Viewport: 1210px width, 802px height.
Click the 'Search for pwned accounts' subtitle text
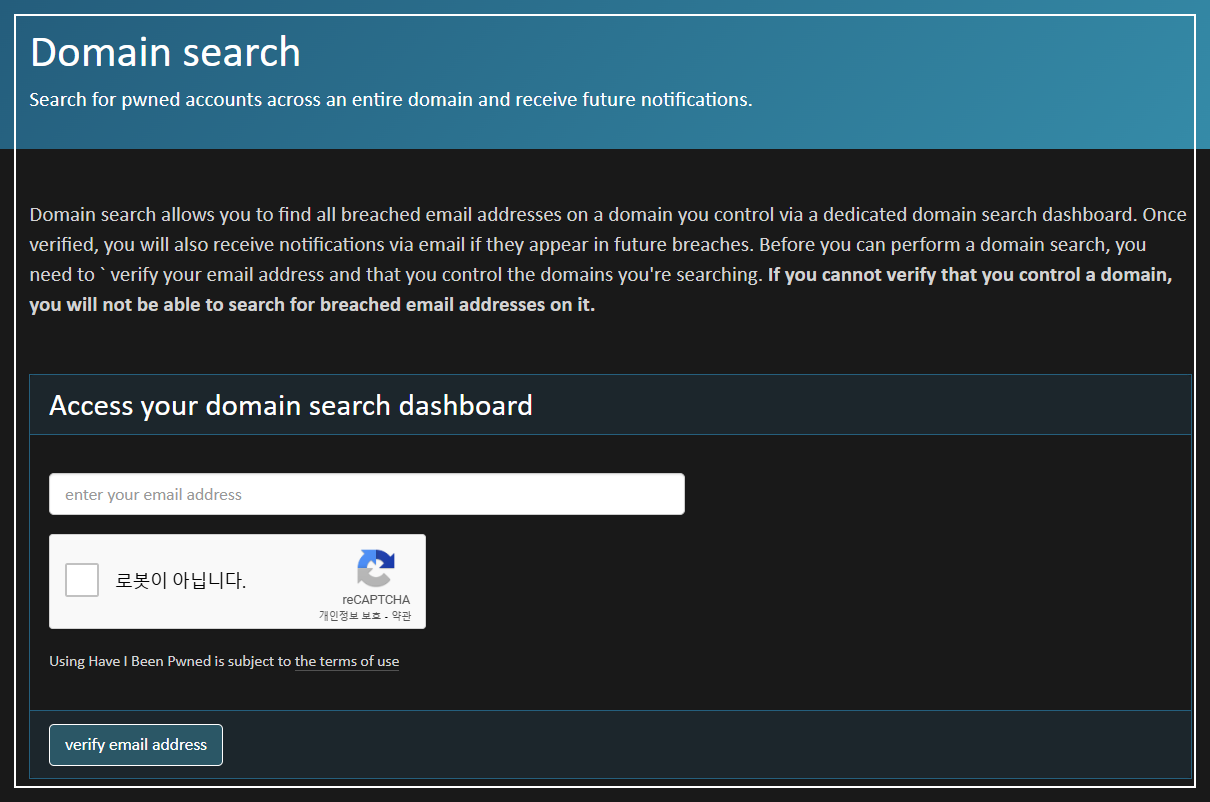(391, 100)
